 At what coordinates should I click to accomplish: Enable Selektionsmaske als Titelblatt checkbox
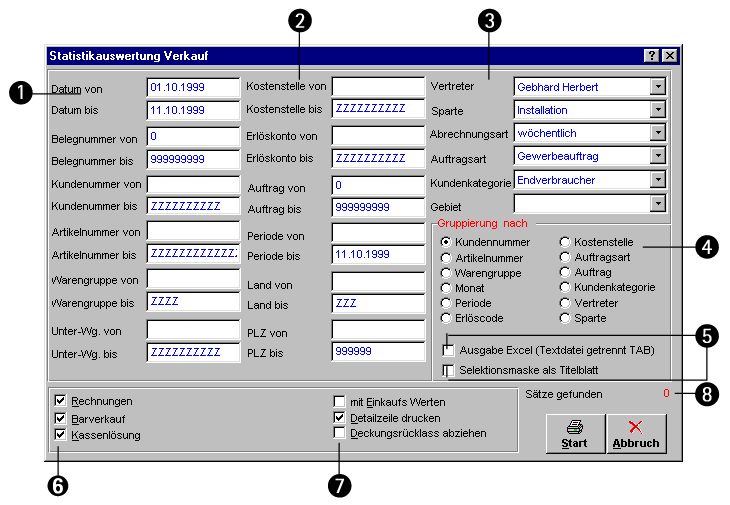448,370
